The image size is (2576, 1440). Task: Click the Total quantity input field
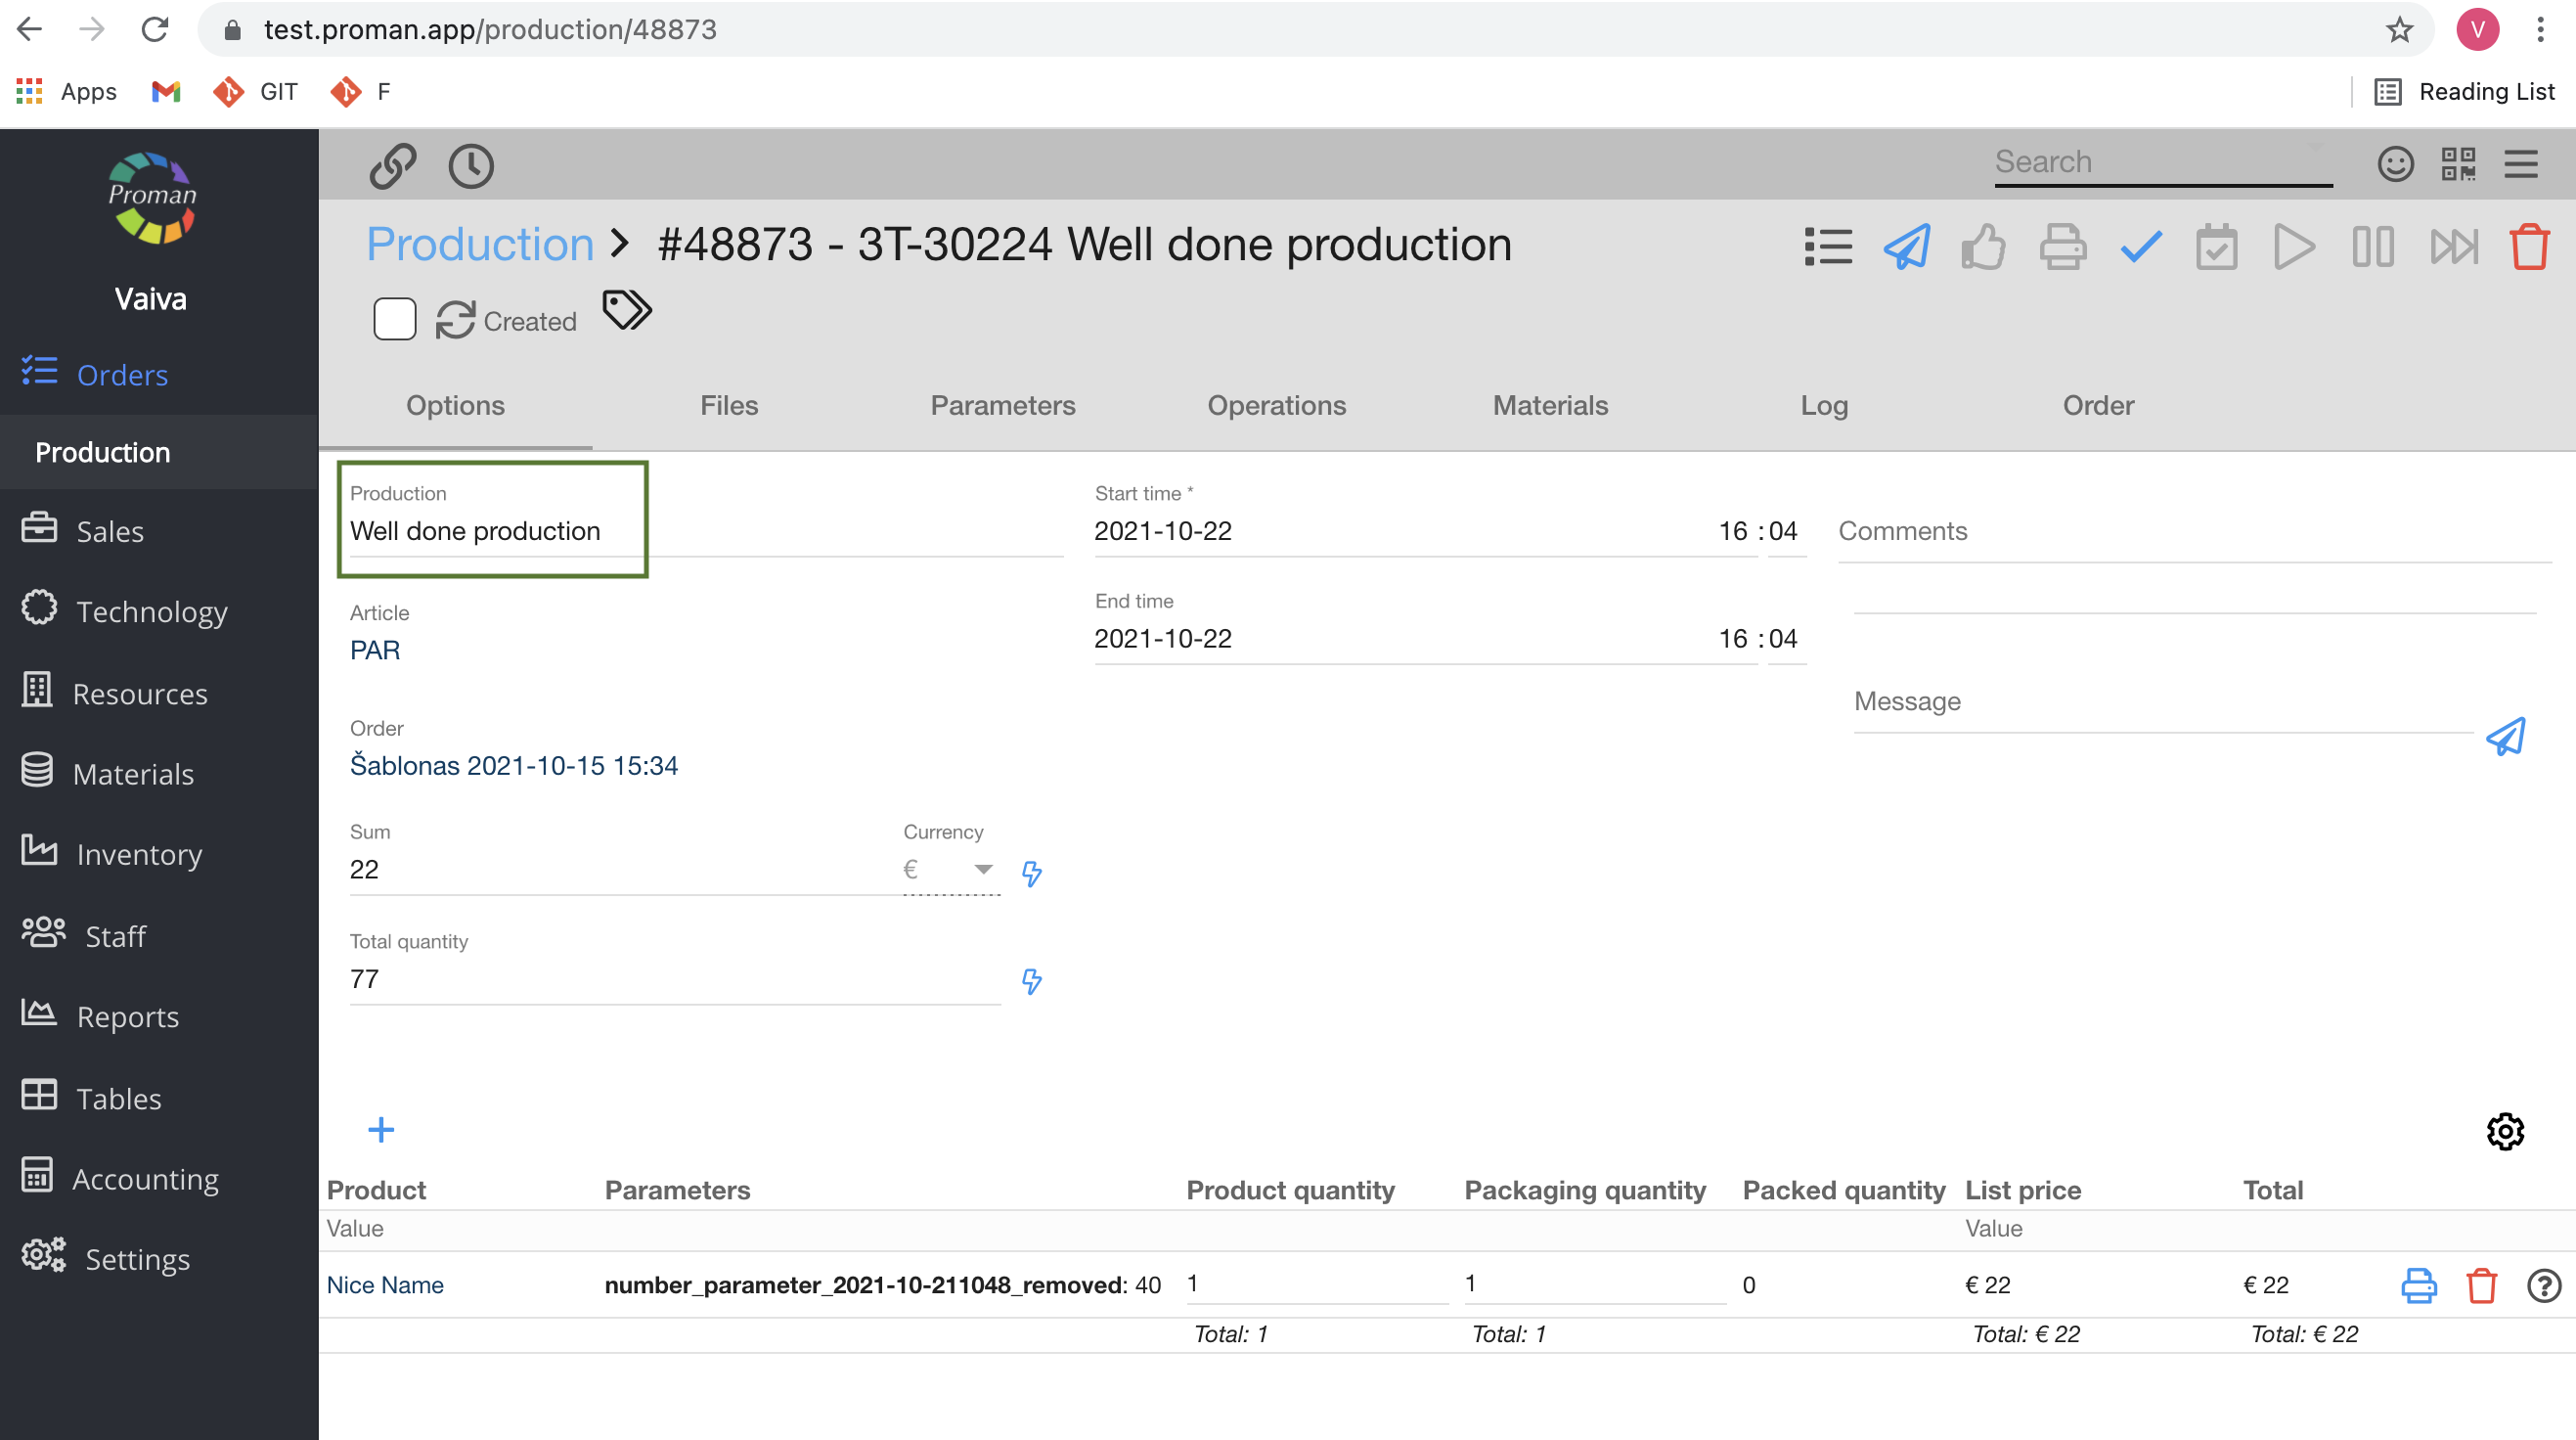click(x=674, y=979)
